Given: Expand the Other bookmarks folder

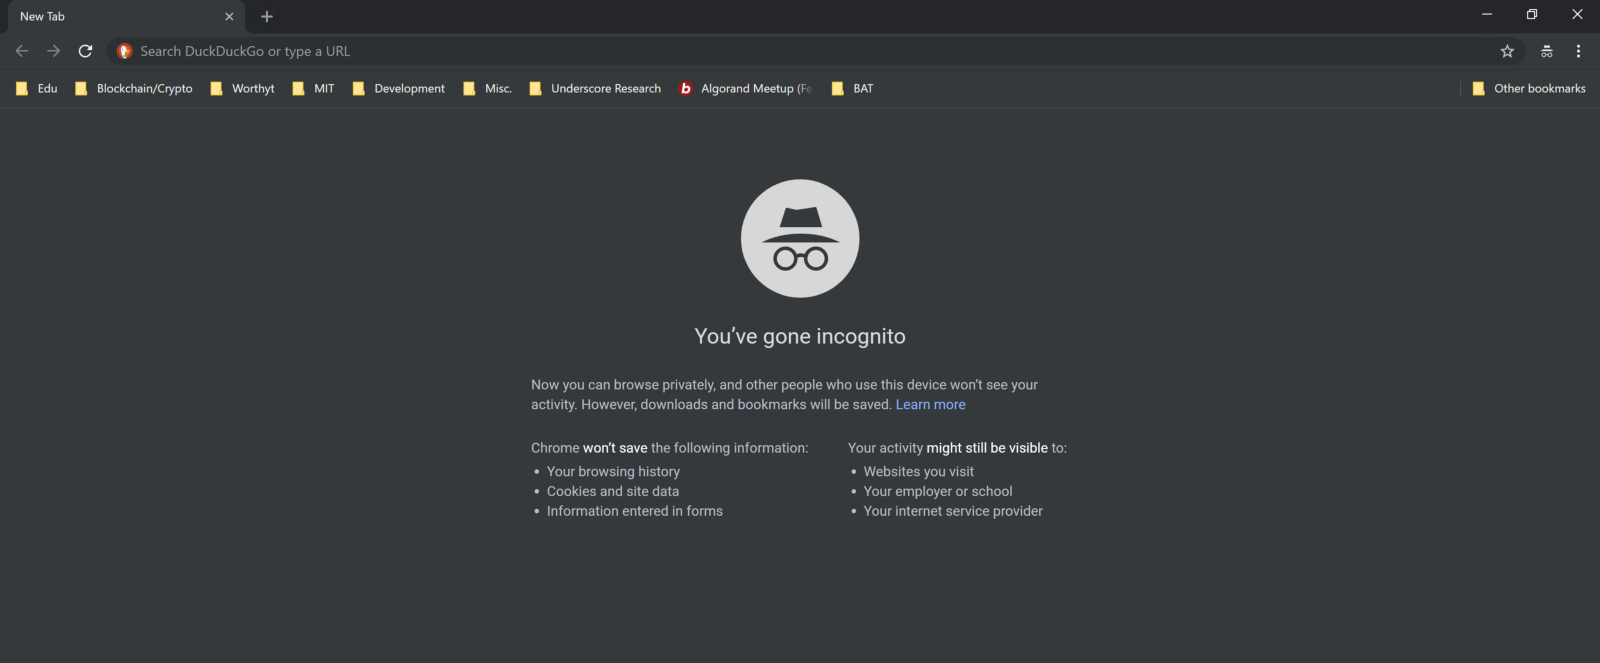Looking at the screenshot, I should [x=1529, y=89].
